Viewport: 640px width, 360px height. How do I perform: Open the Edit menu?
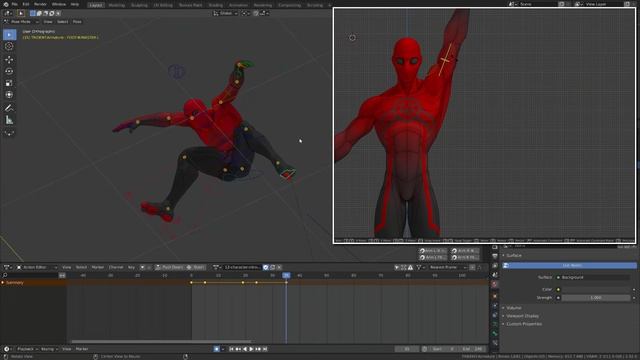point(26,4)
